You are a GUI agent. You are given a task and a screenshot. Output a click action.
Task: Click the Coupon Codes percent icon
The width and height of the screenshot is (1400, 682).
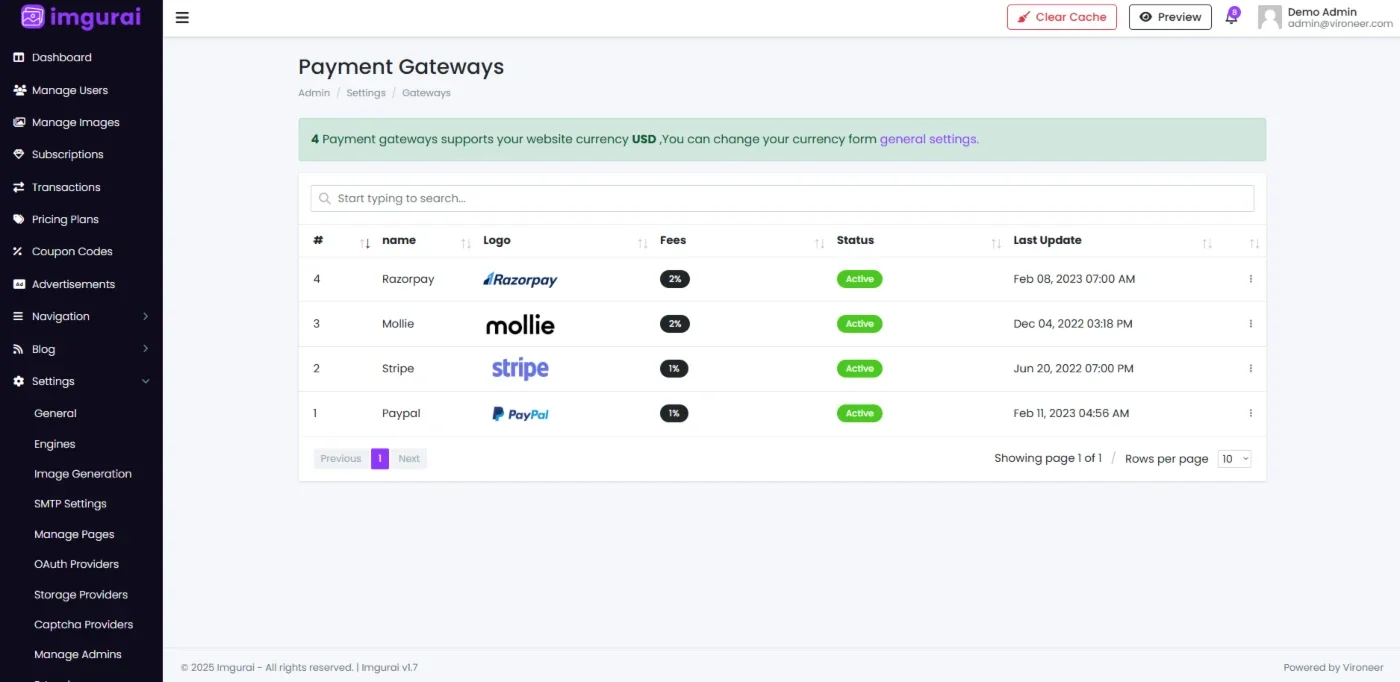[18, 252]
